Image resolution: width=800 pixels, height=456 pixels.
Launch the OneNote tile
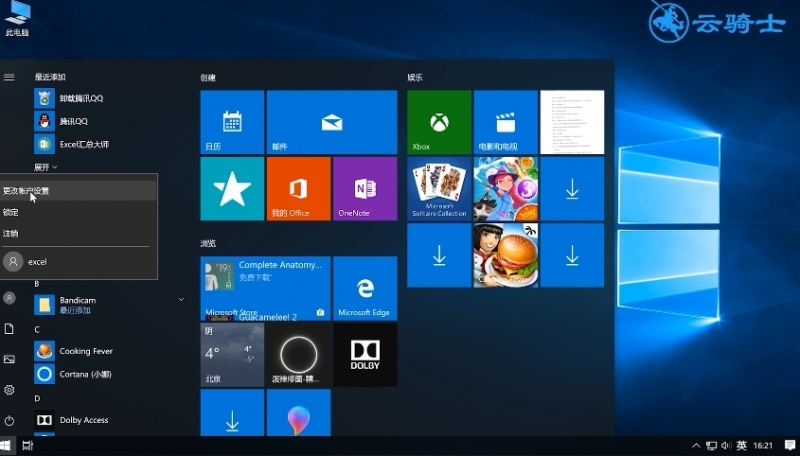coord(365,189)
